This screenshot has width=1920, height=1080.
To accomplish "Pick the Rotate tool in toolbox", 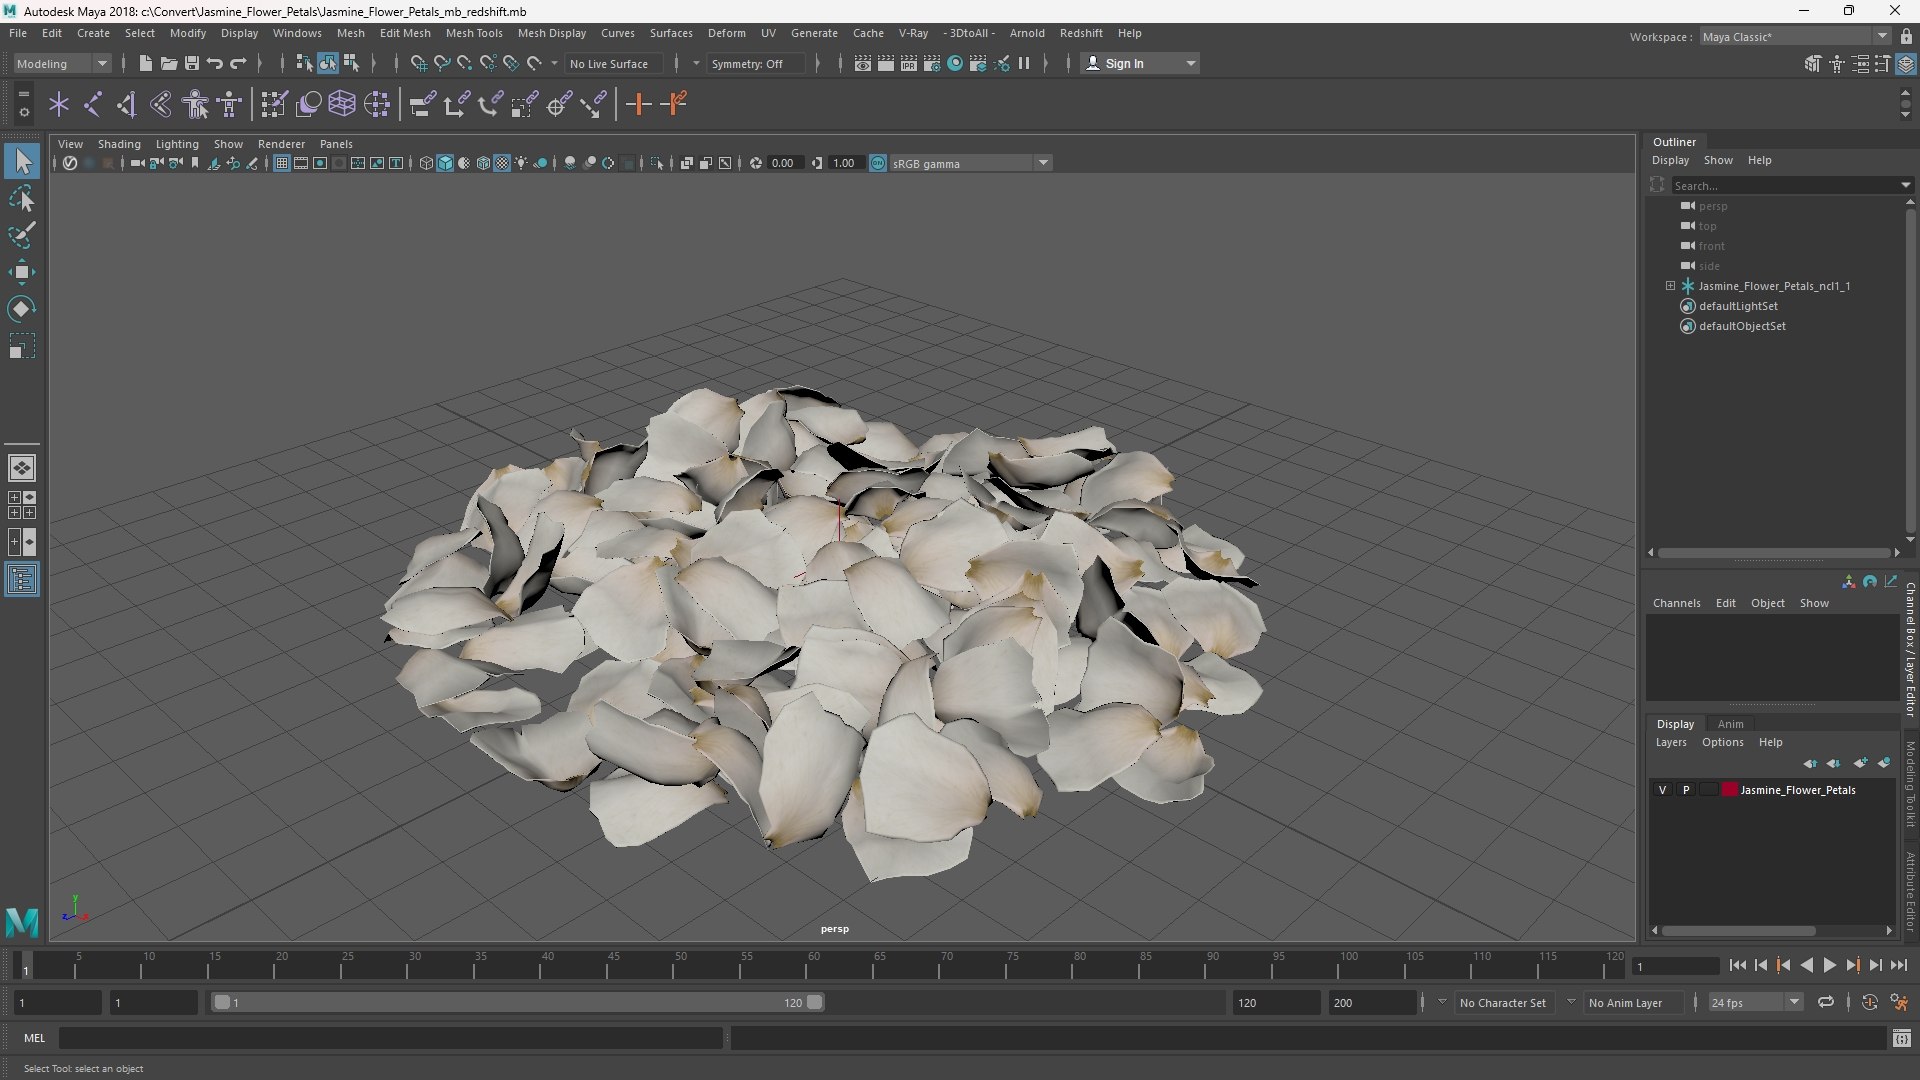I will 22,309.
